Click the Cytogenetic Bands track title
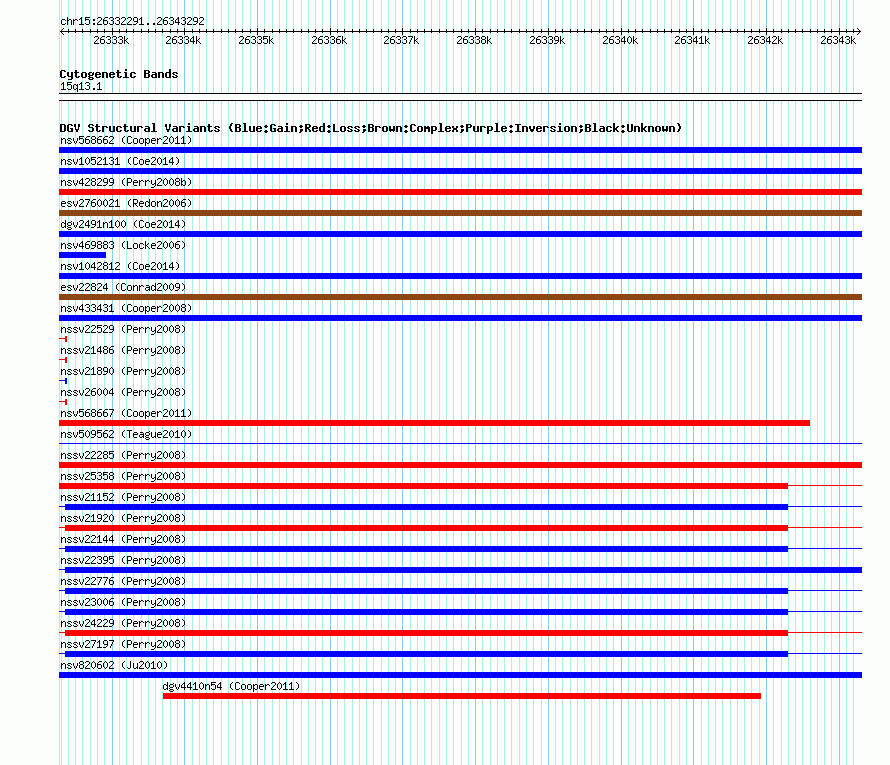 point(119,74)
